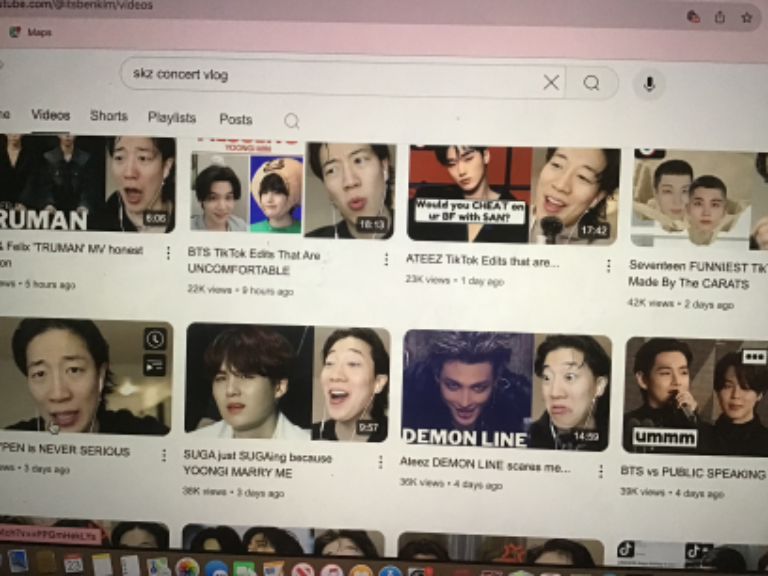Viewport: 768px width, 576px height.
Task: Play the 'ummm' BTS thumbnail
Action: [x=696, y=396]
